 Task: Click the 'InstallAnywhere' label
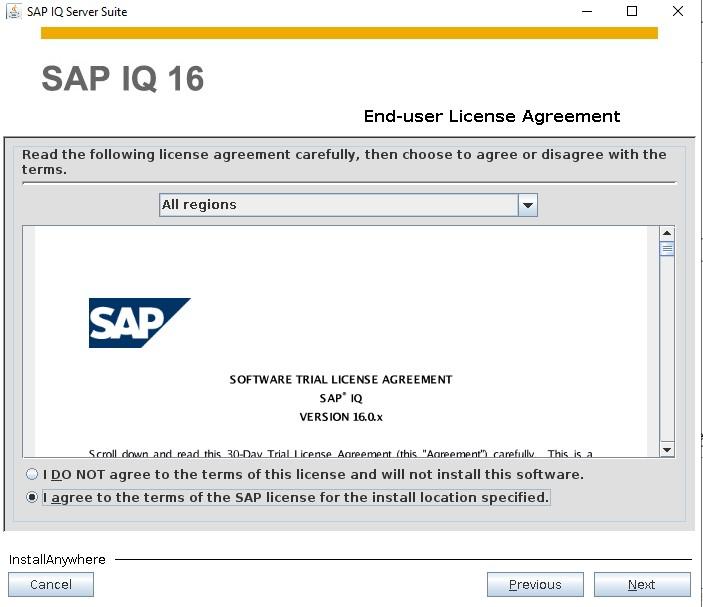(x=57, y=559)
